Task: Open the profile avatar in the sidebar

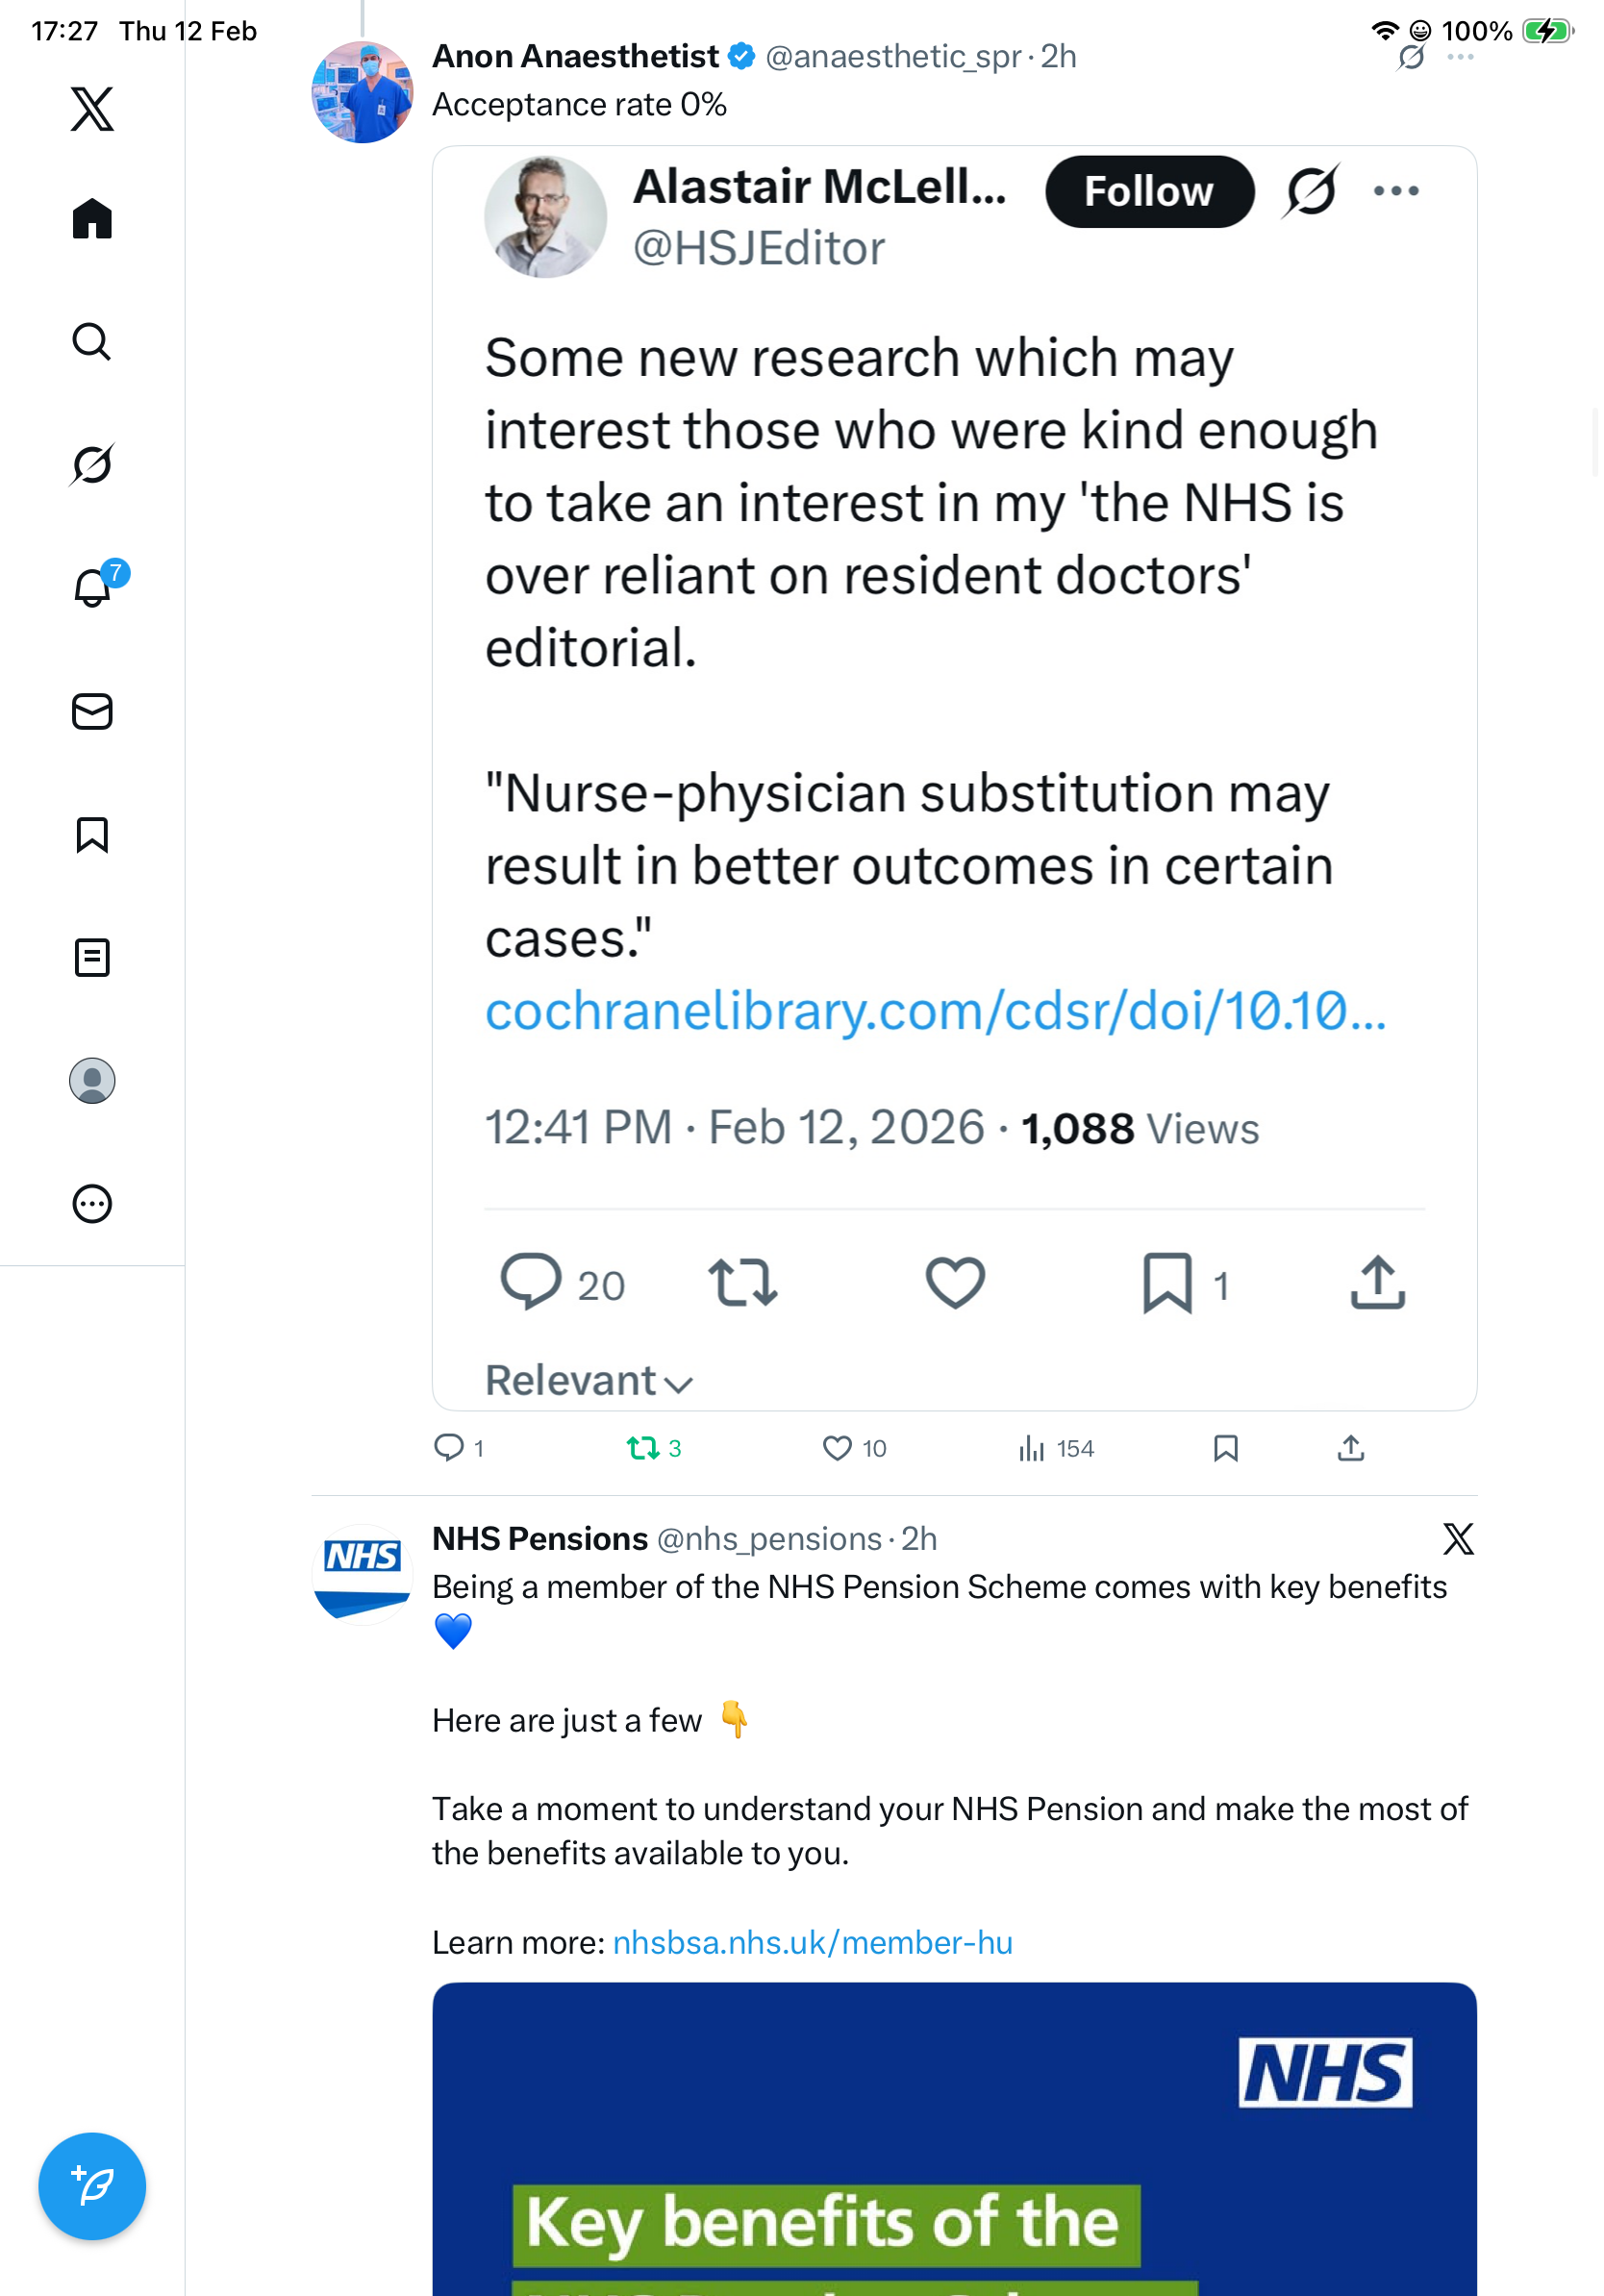Action: coord(92,1081)
